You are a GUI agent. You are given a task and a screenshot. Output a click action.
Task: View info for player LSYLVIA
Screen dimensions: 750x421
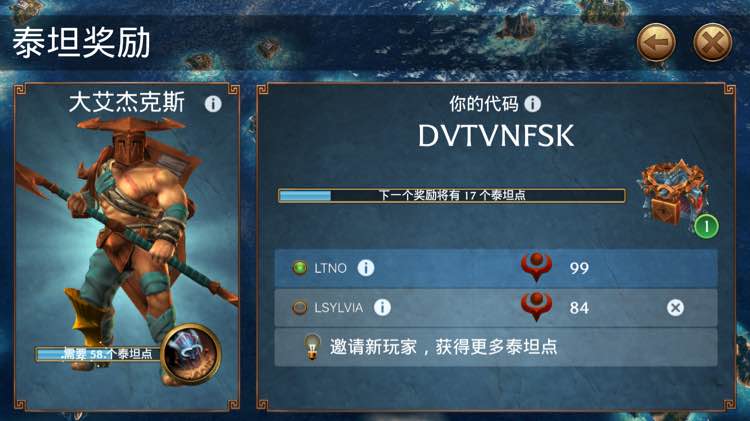click(382, 307)
